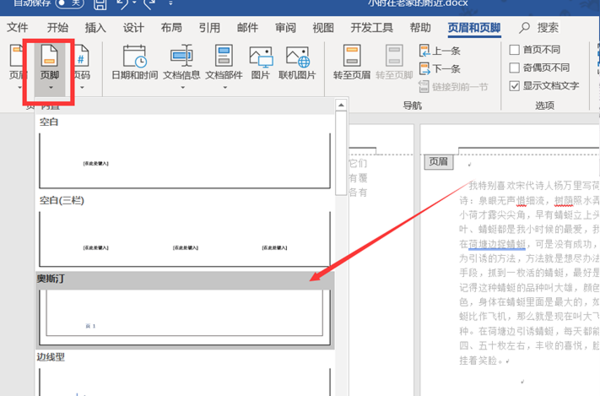Uncheck the 显示文档文字 checkbox
600x396 pixels.
point(514,86)
